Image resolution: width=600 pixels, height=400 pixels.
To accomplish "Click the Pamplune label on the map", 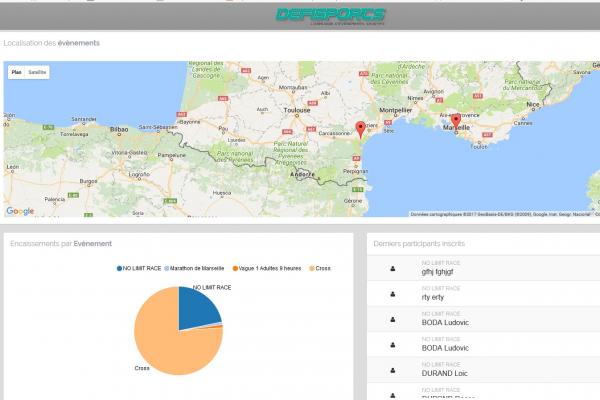I will 172,155.
